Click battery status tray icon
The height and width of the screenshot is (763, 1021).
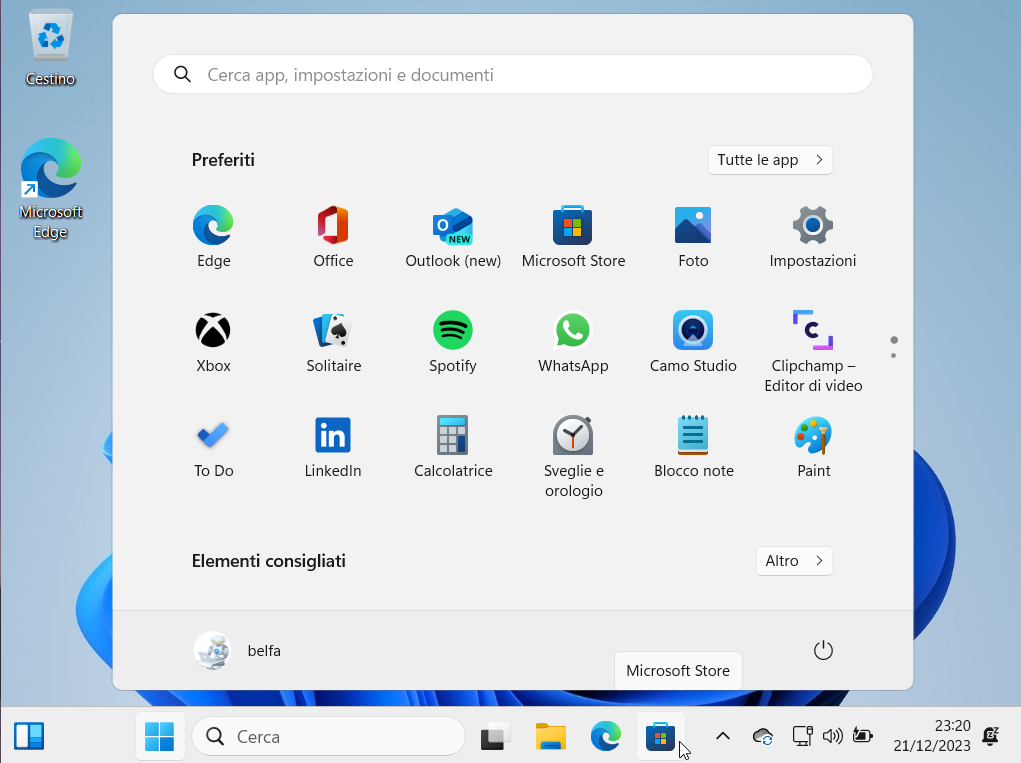(863, 736)
